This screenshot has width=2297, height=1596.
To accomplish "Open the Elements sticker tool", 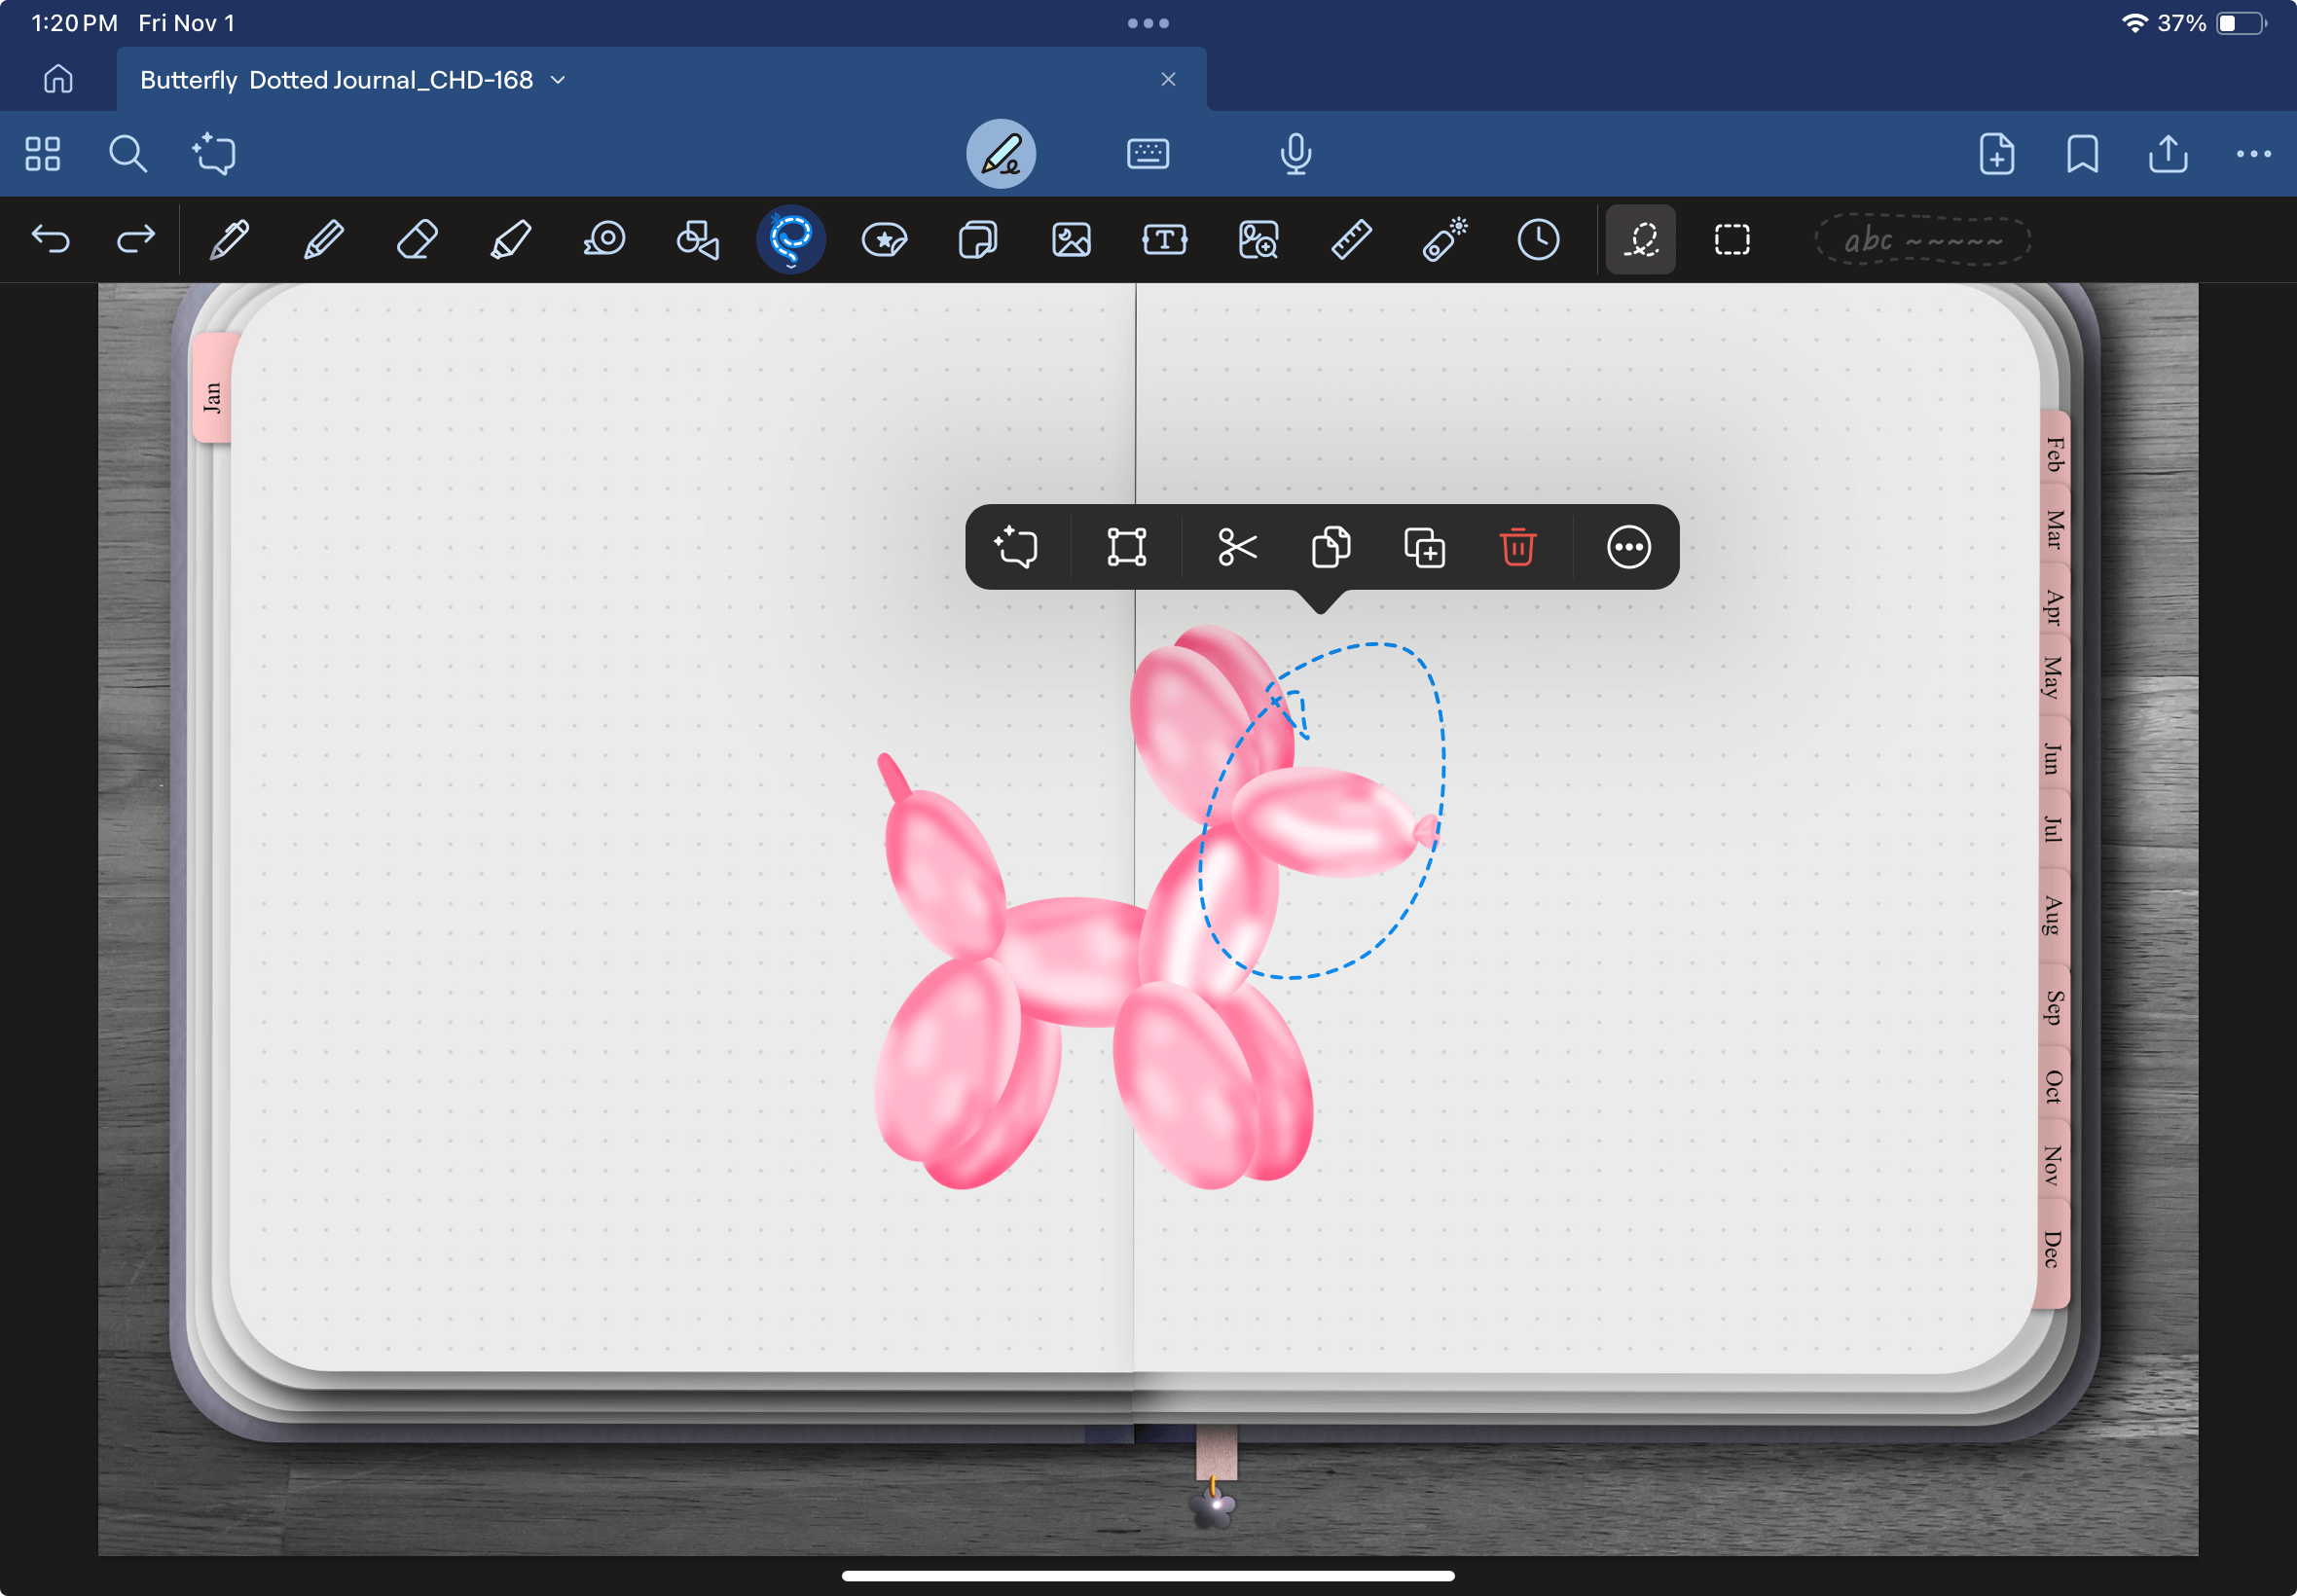I will point(884,240).
